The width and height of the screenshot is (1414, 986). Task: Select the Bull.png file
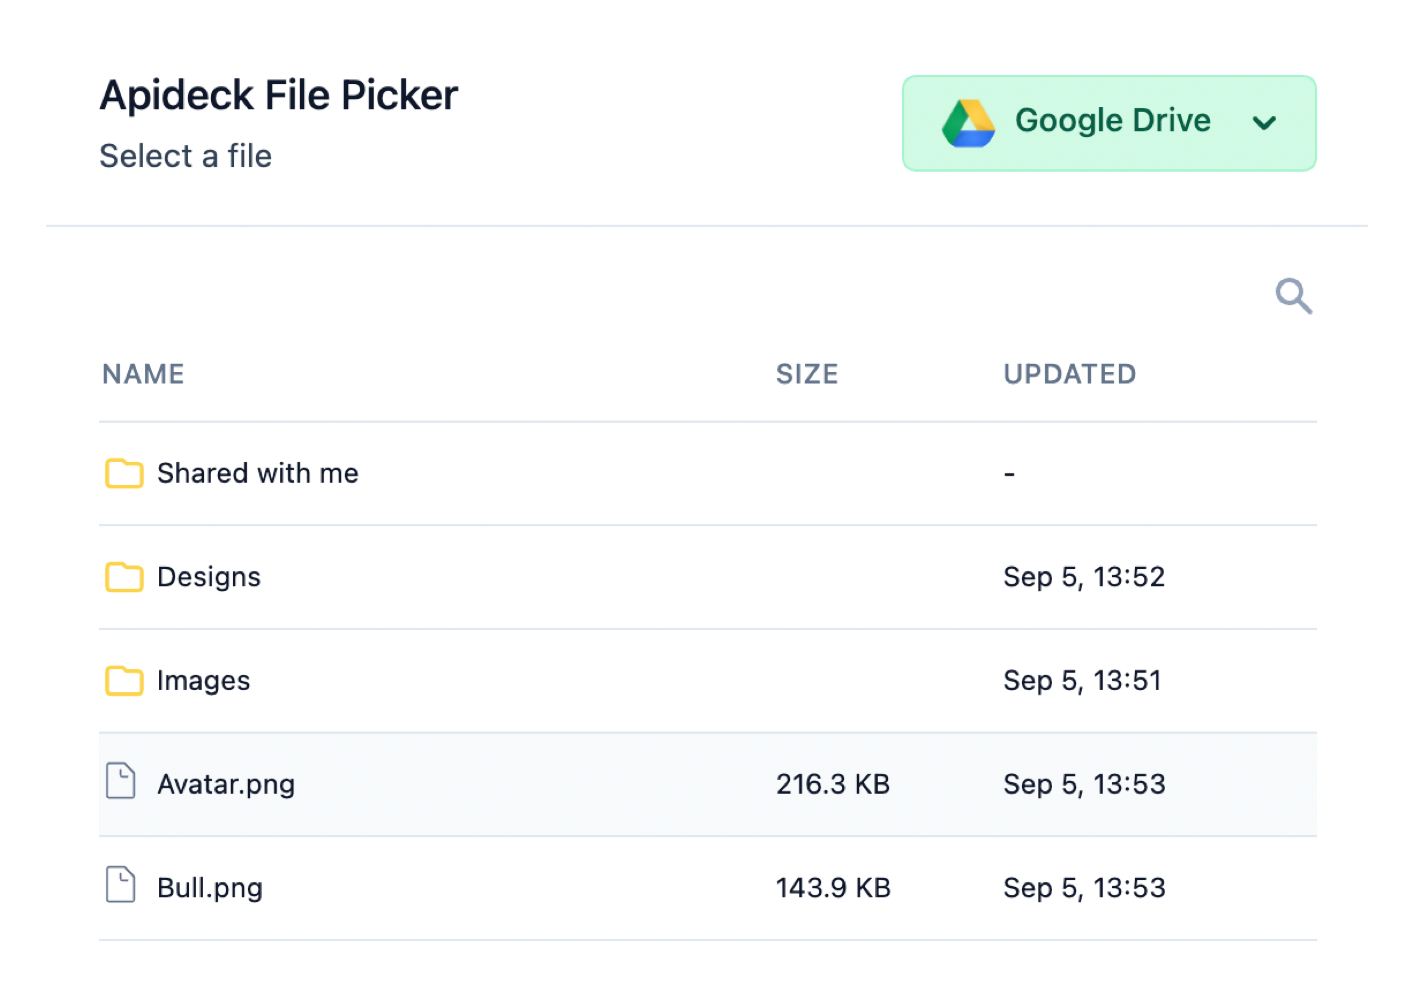click(210, 888)
